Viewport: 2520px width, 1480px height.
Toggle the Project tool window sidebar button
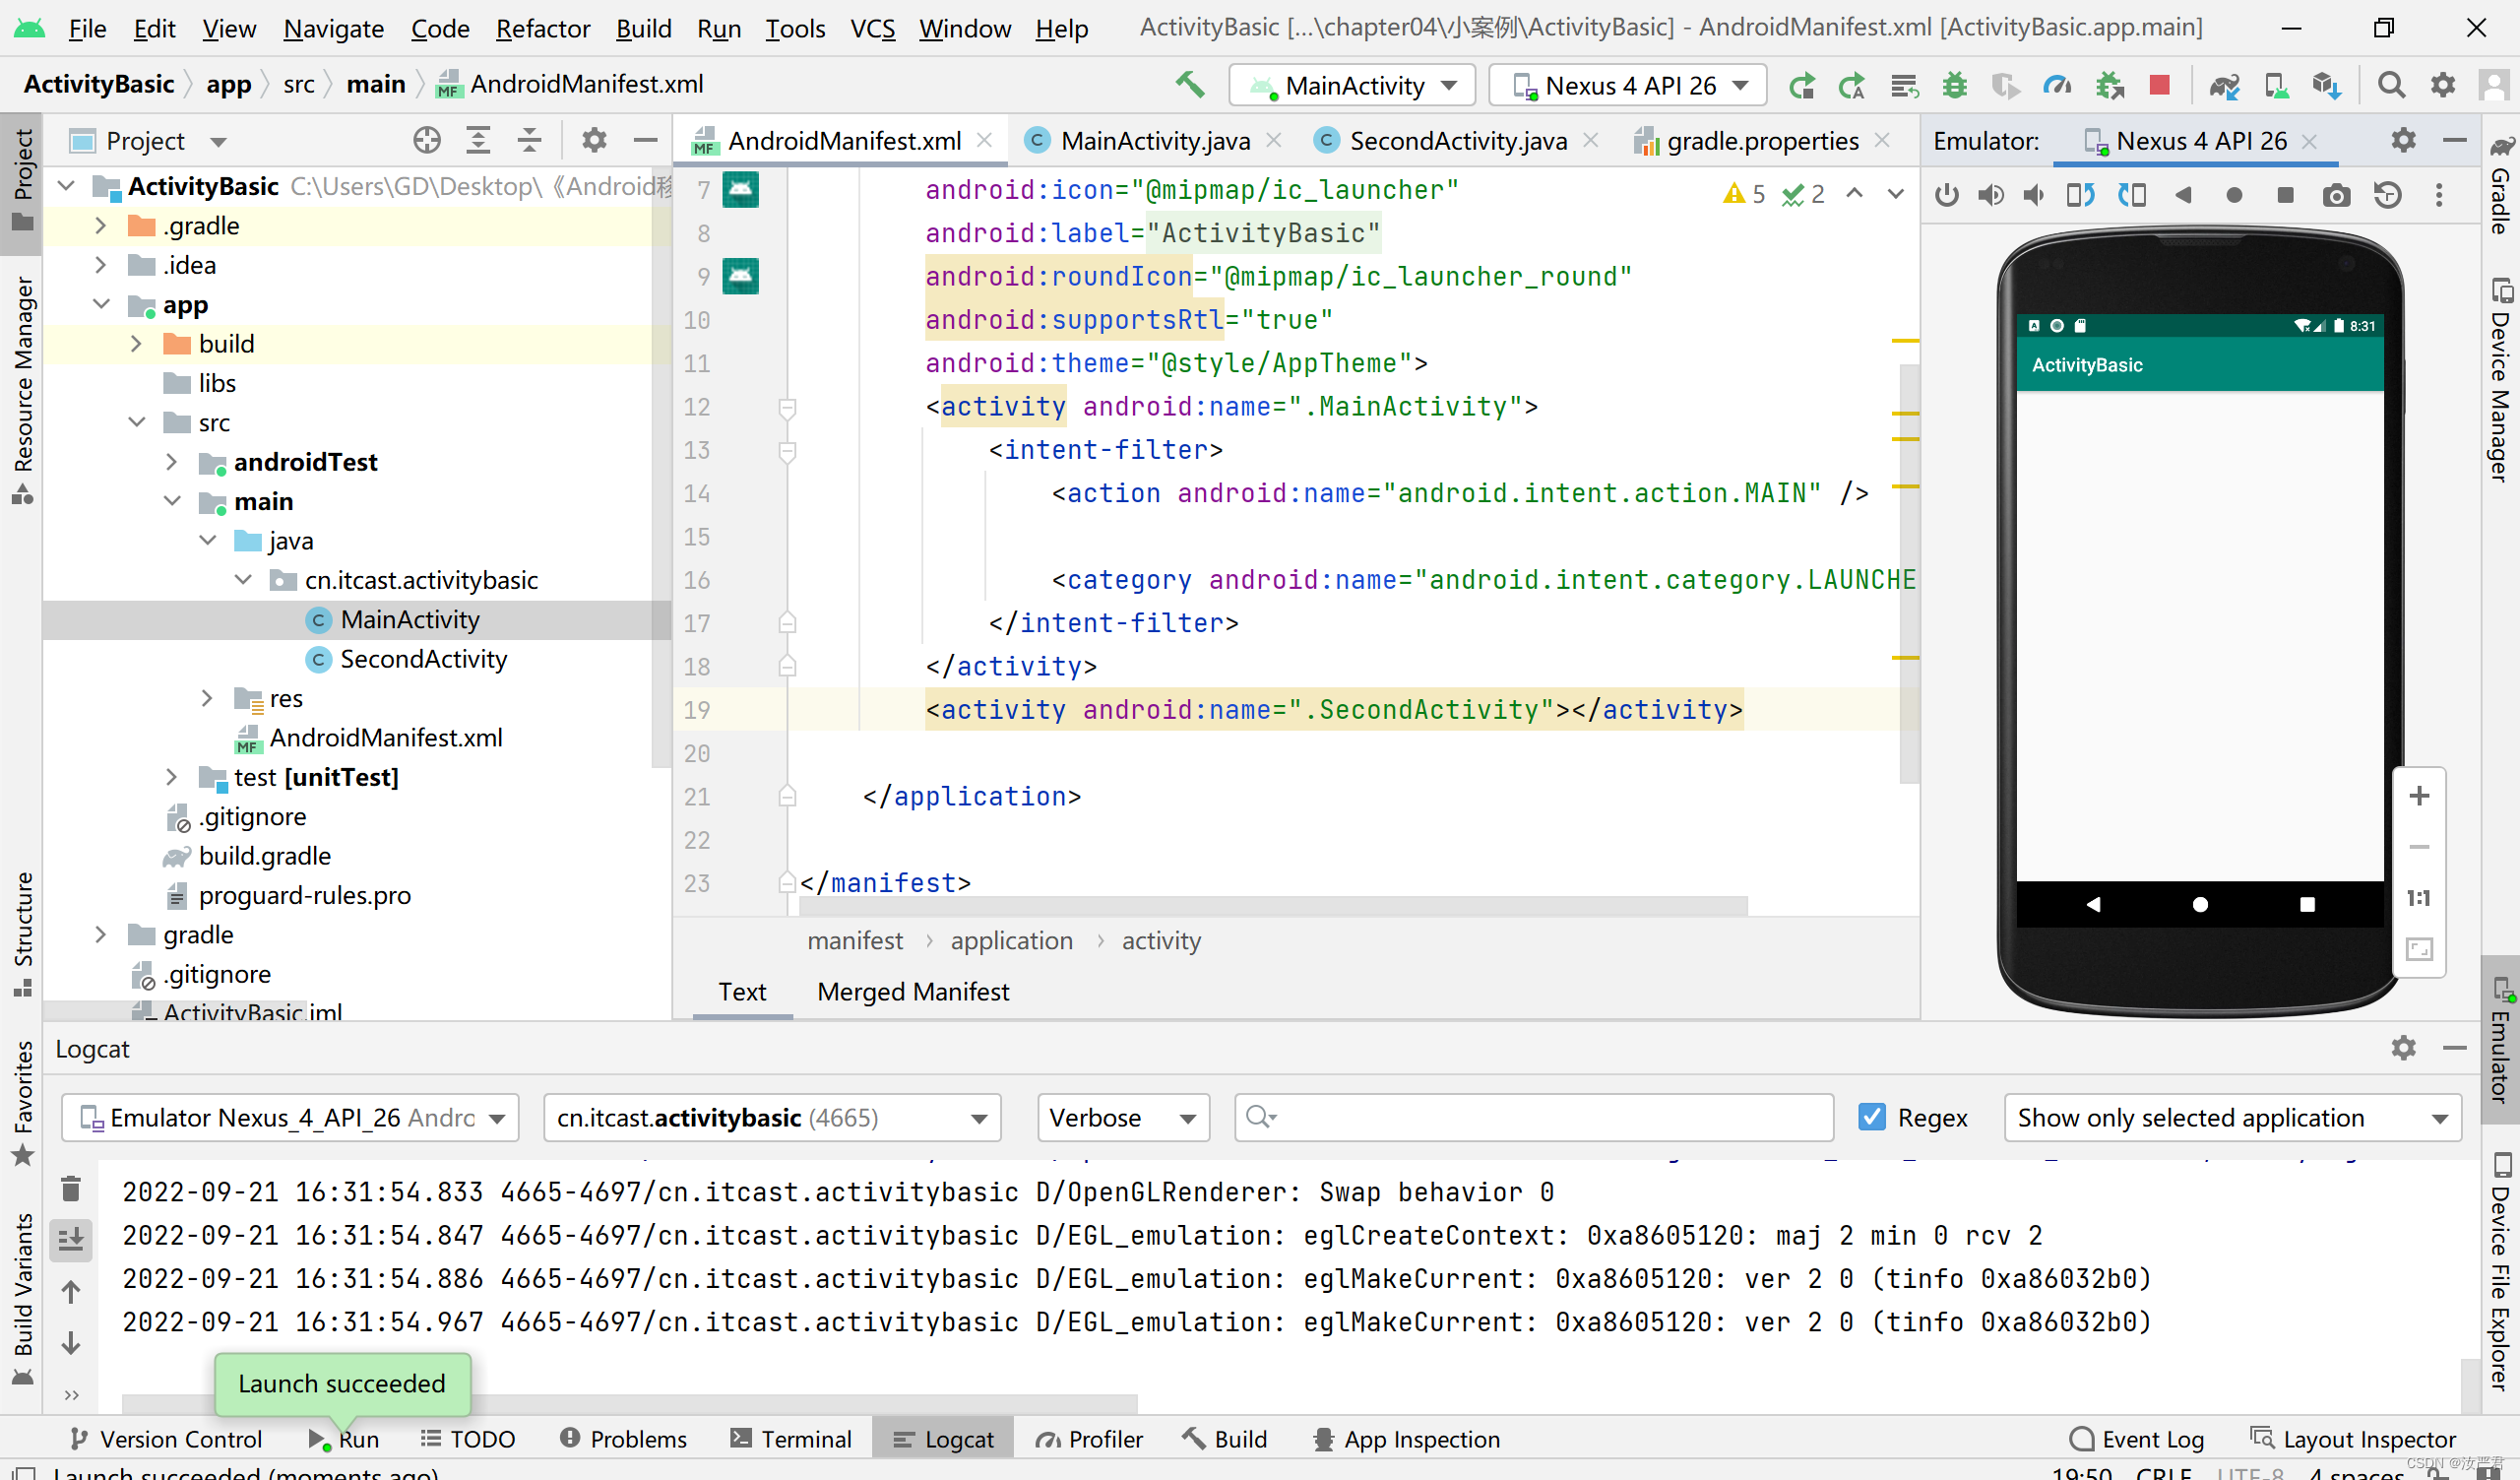click(x=22, y=180)
